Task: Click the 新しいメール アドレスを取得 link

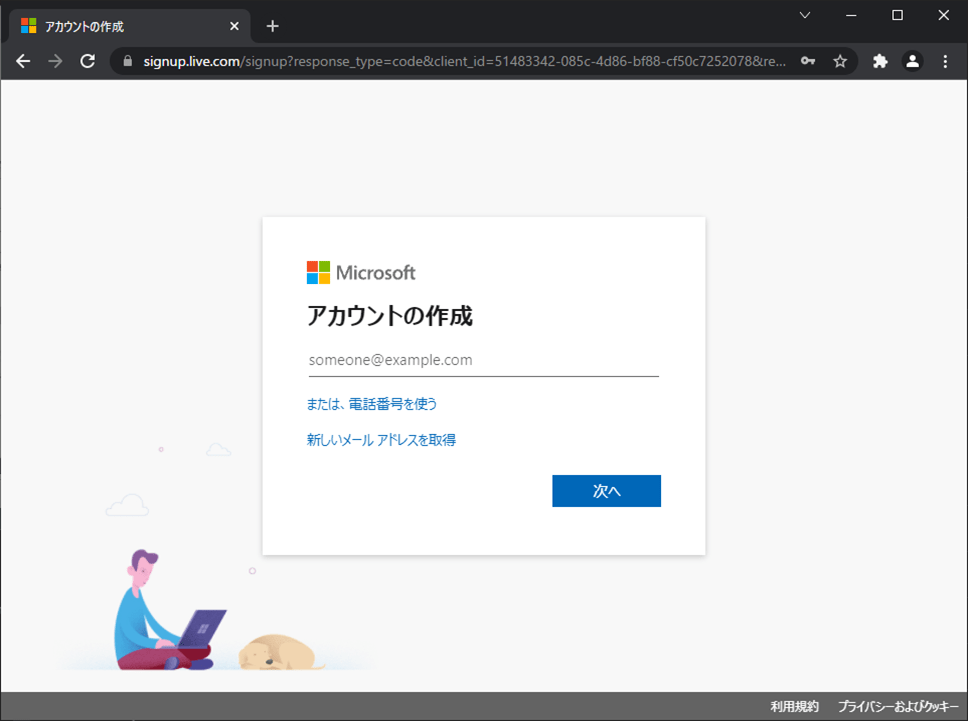Action: coord(381,440)
